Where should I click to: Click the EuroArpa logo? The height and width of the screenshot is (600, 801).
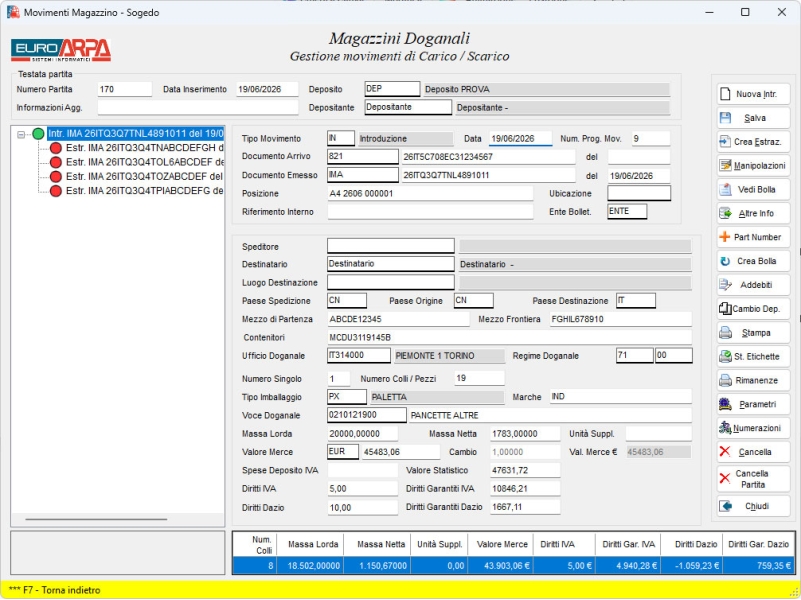[61, 50]
